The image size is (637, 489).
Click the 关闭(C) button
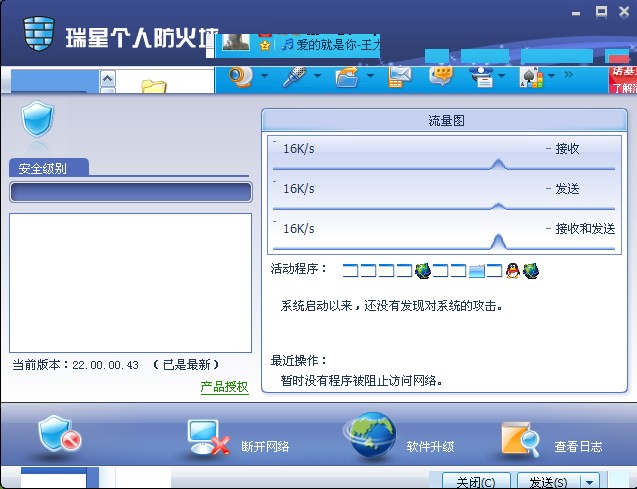click(x=476, y=482)
